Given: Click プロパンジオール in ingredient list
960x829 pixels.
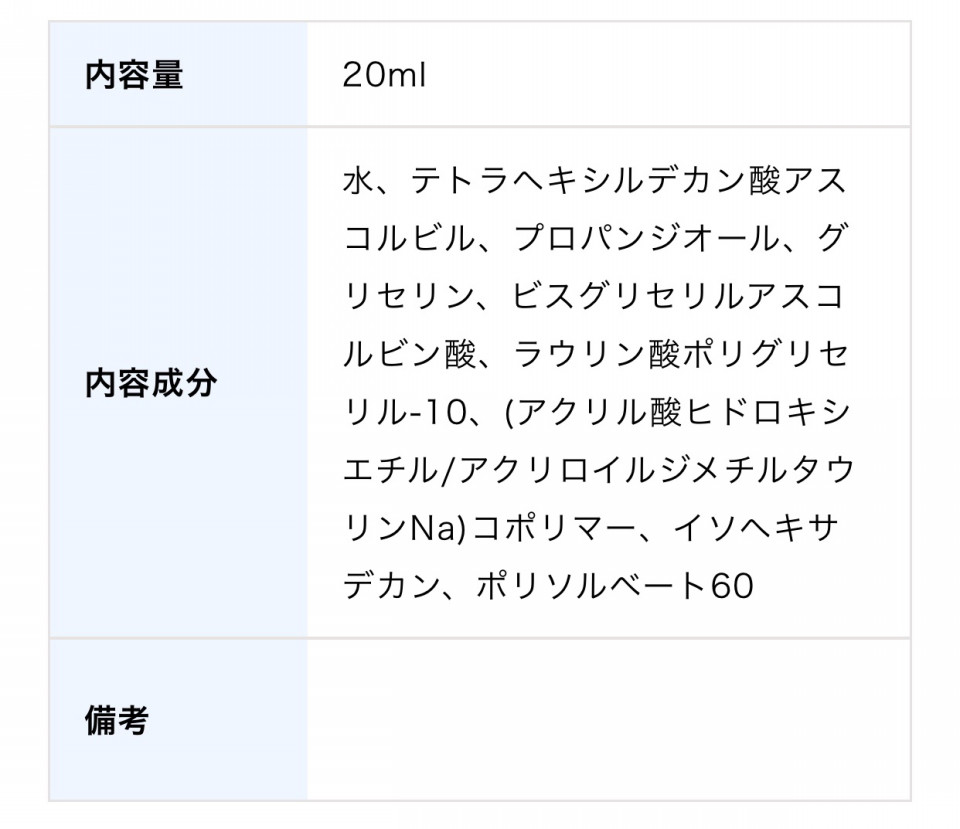Looking at the screenshot, I should point(646,238).
